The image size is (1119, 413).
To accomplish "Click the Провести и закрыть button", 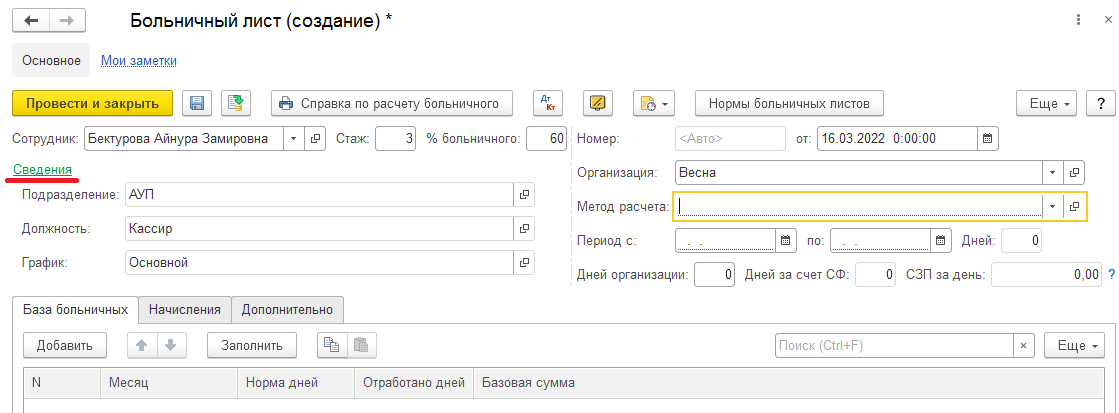I will [x=92, y=103].
